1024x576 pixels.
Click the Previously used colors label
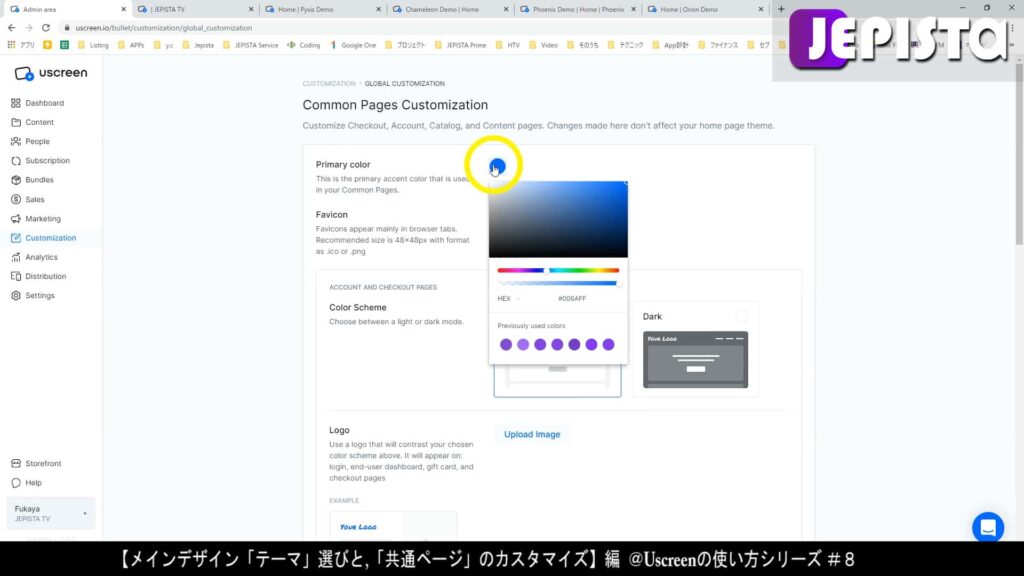[532, 326]
